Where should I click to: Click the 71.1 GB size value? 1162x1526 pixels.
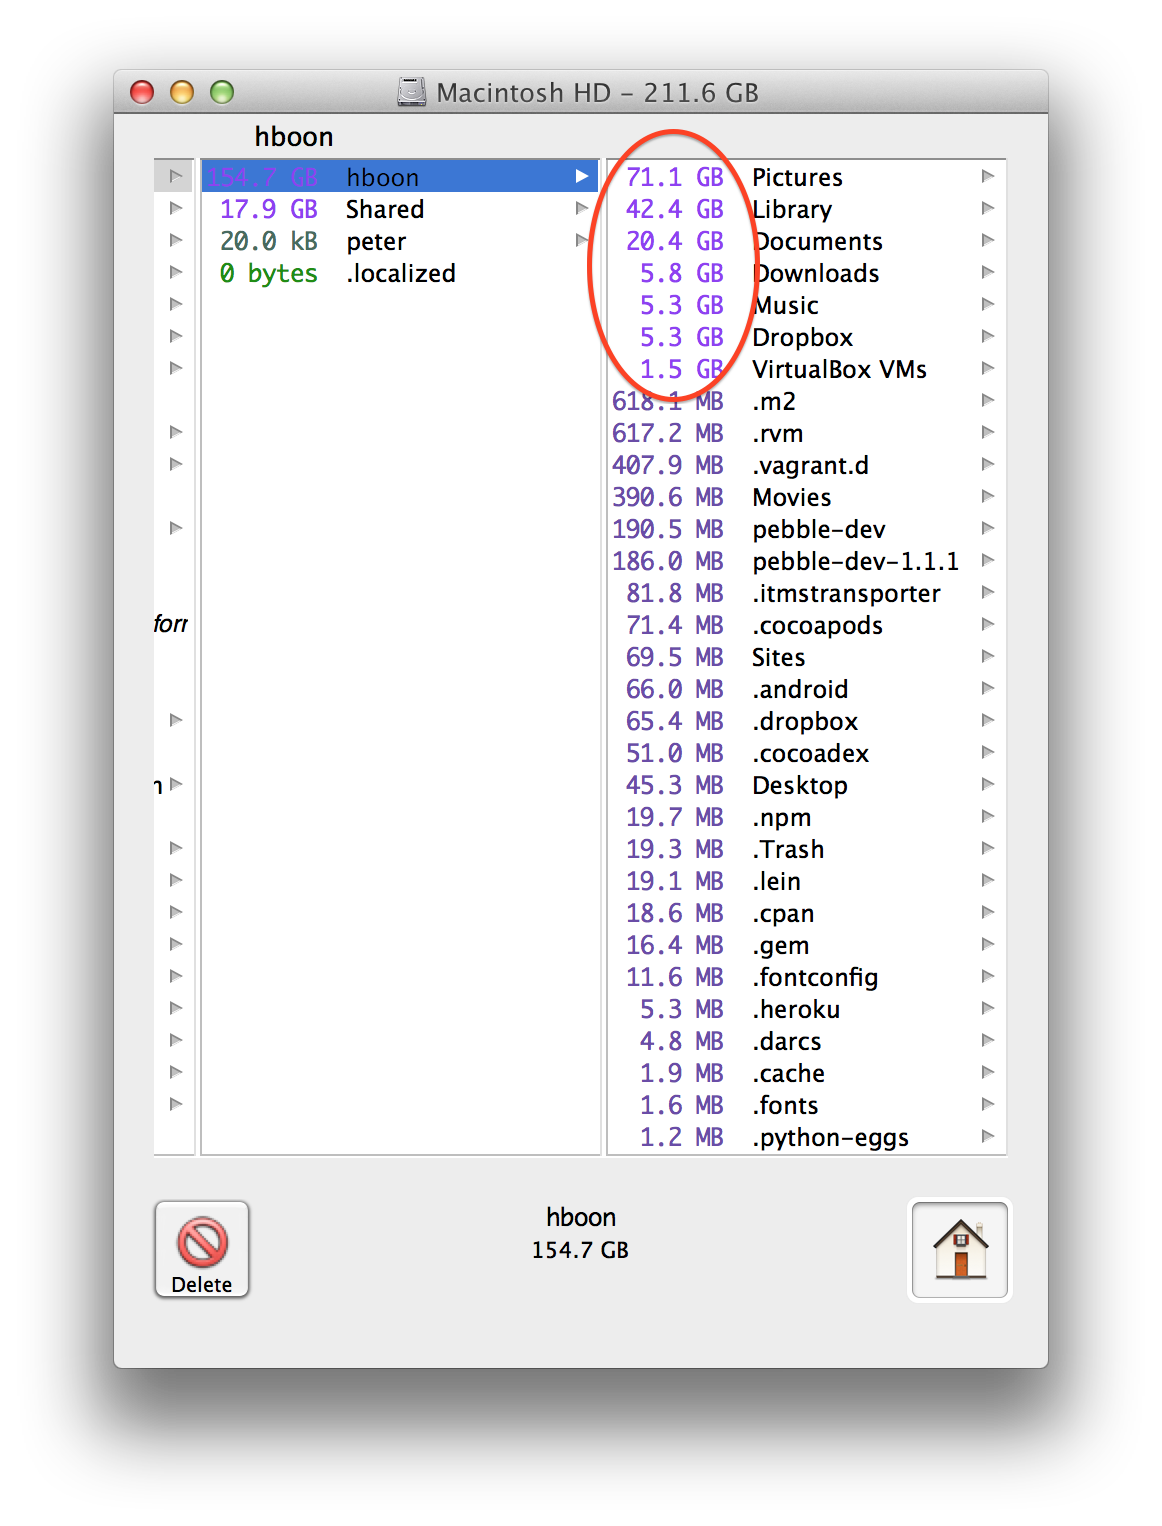[x=675, y=177]
